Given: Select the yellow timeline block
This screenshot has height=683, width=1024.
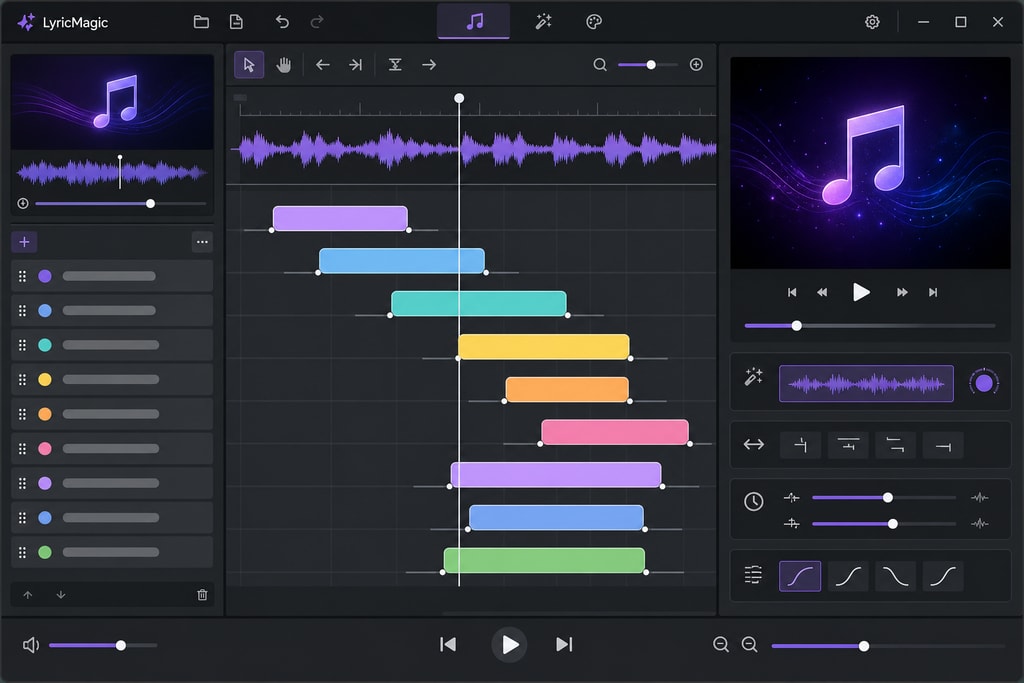Looking at the screenshot, I should click(x=544, y=347).
